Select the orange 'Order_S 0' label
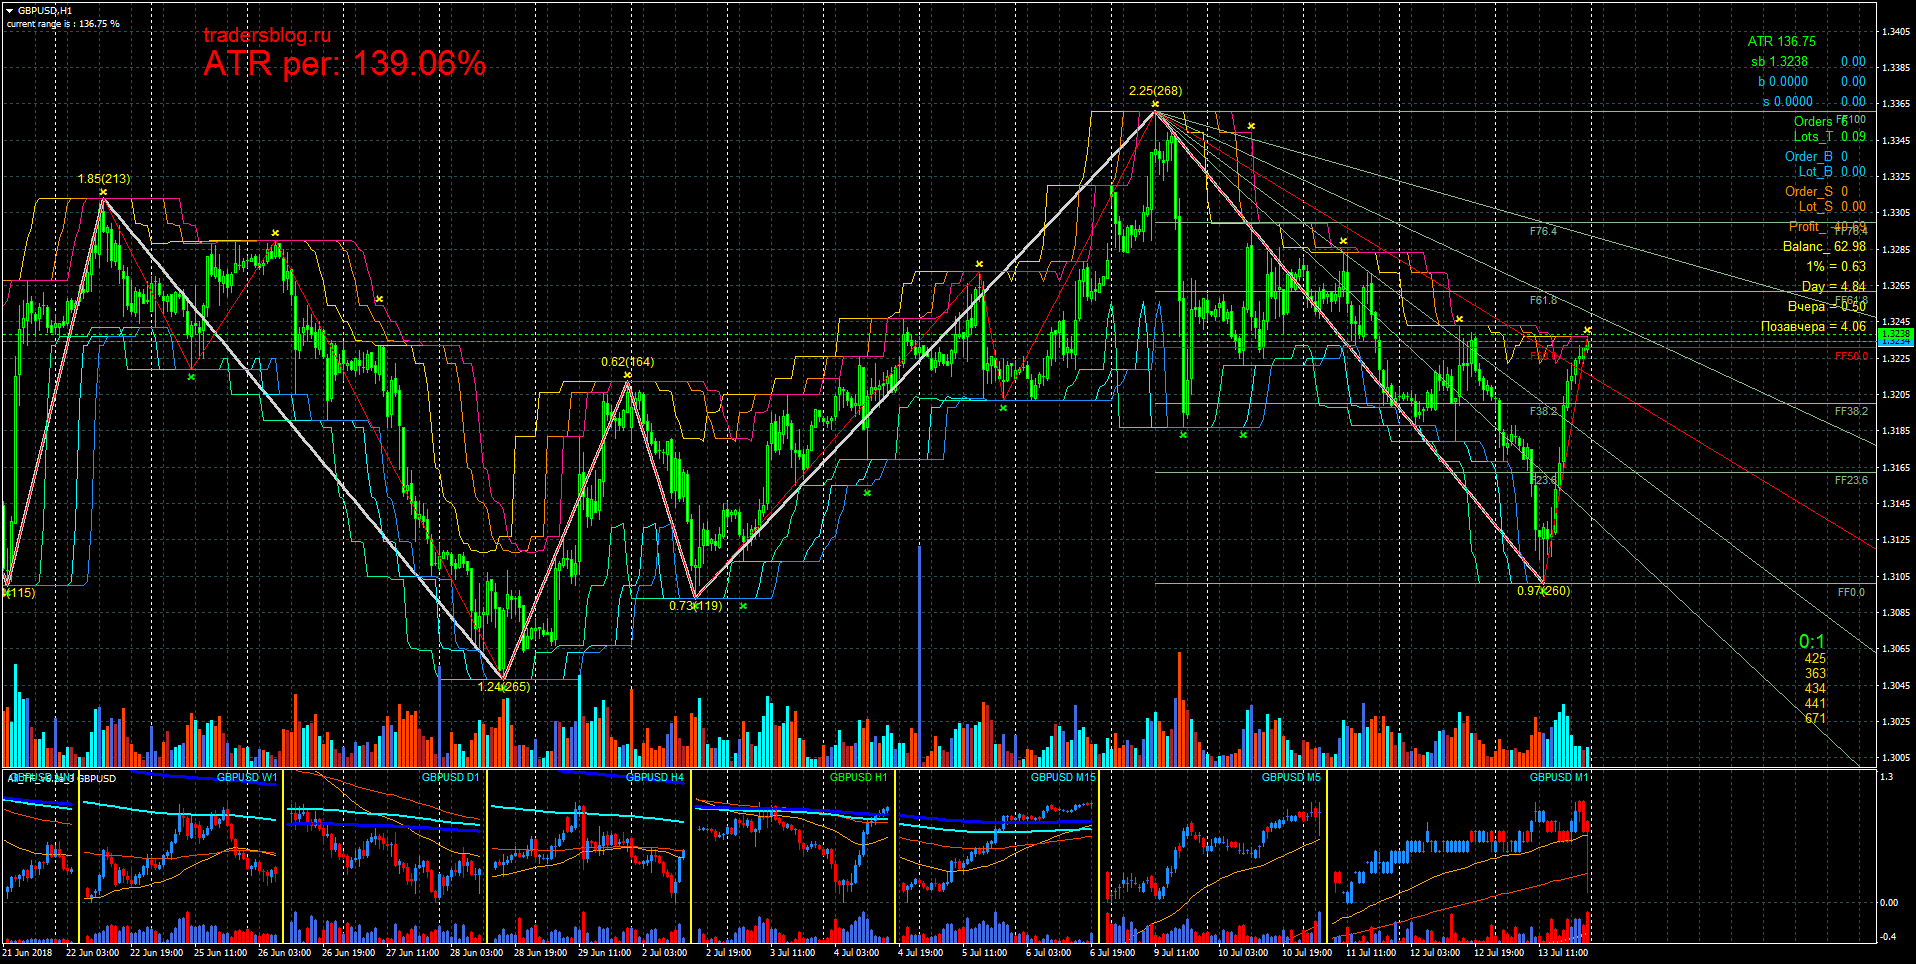The height and width of the screenshot is (964, 1916). click(x=1816, y=191)
